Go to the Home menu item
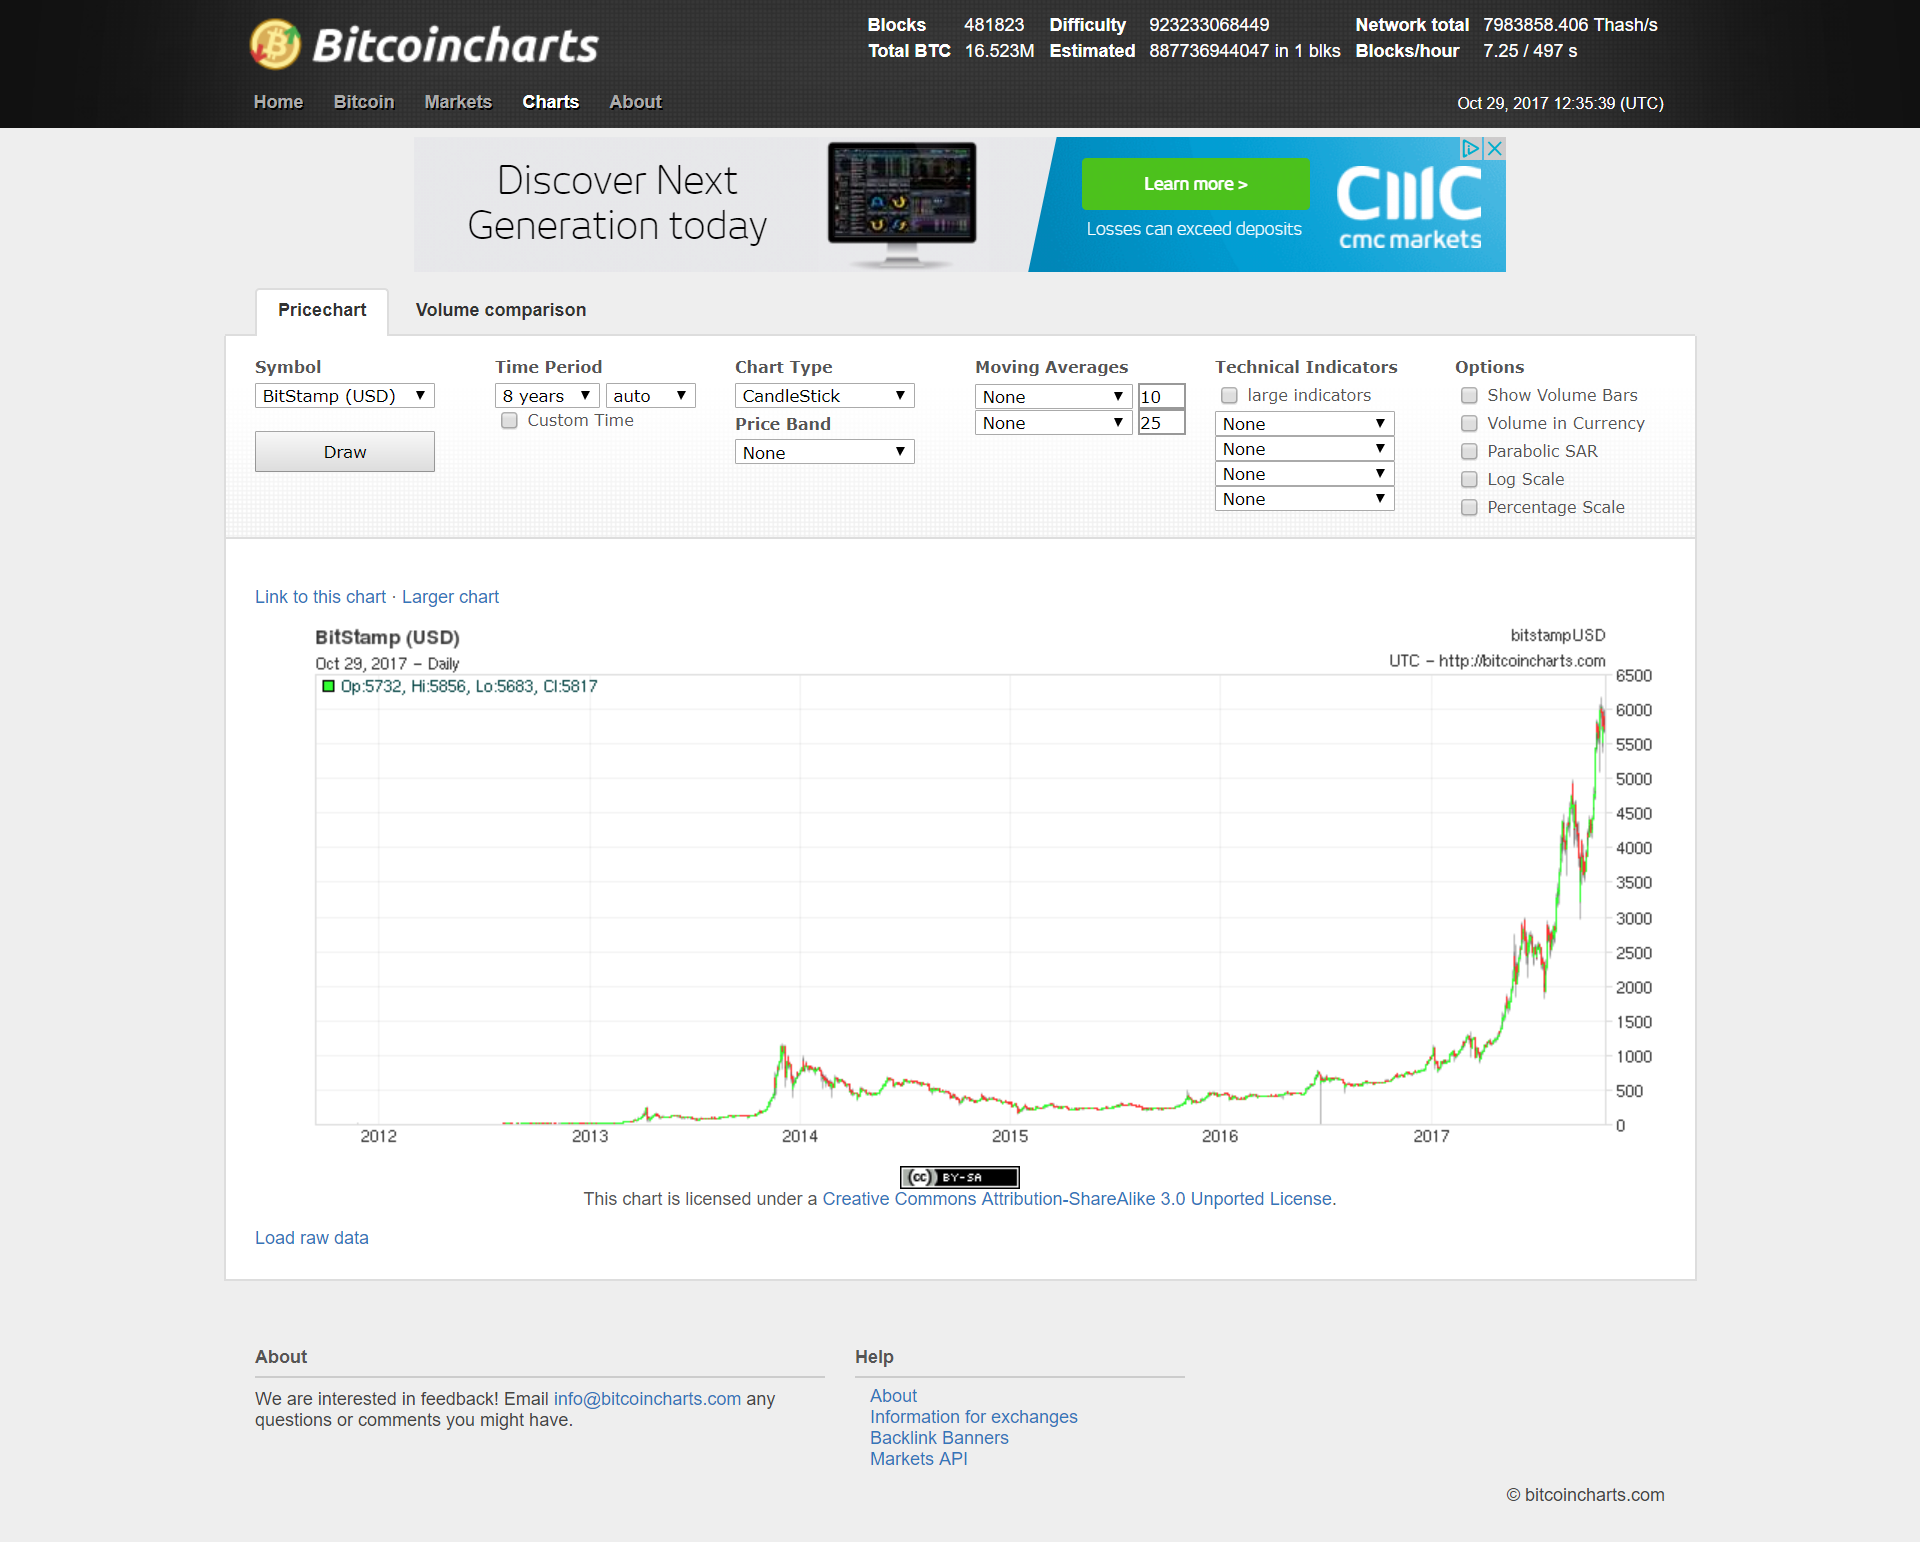Viewport: 1920px width, 1542px height. pos(278,102)
